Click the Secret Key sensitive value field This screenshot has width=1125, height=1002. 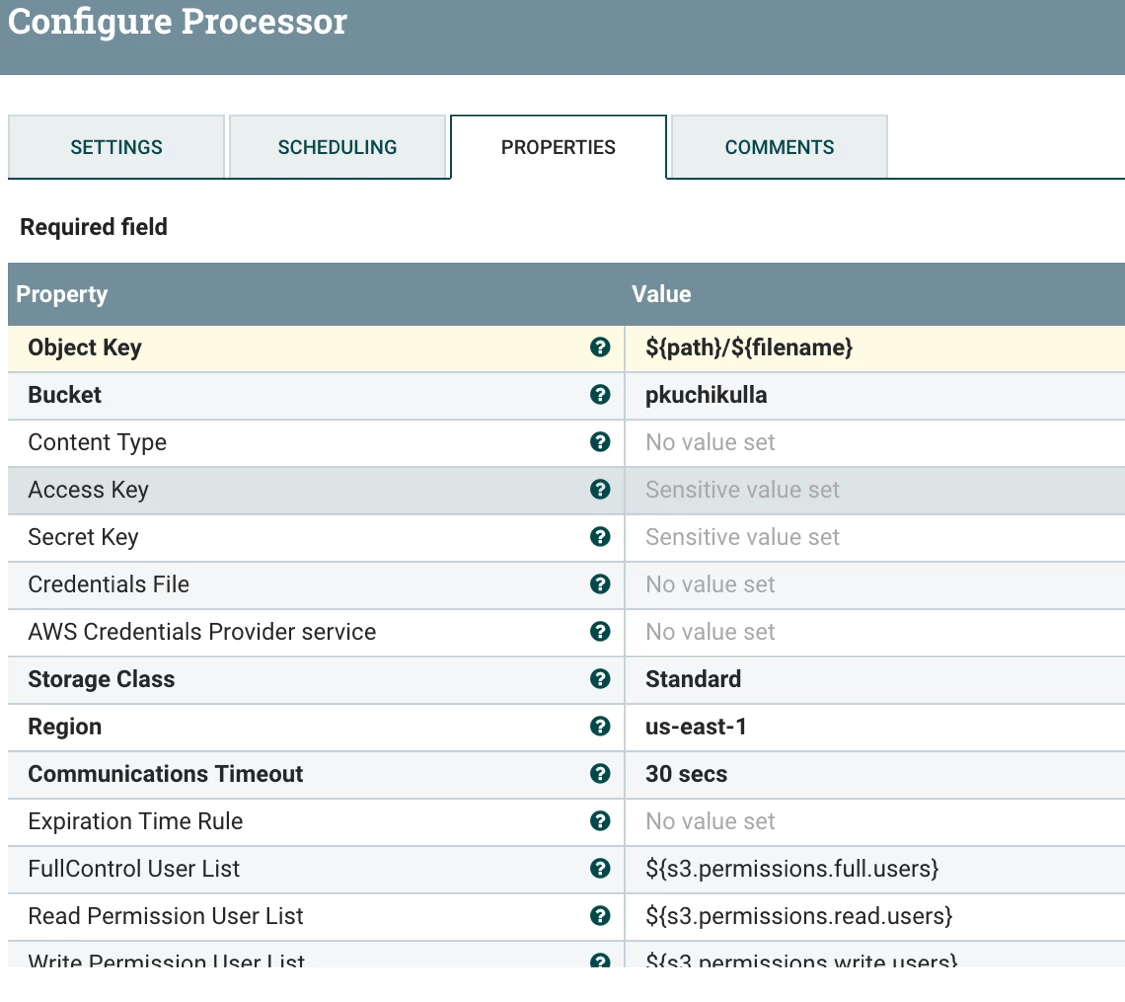point(875,537)
